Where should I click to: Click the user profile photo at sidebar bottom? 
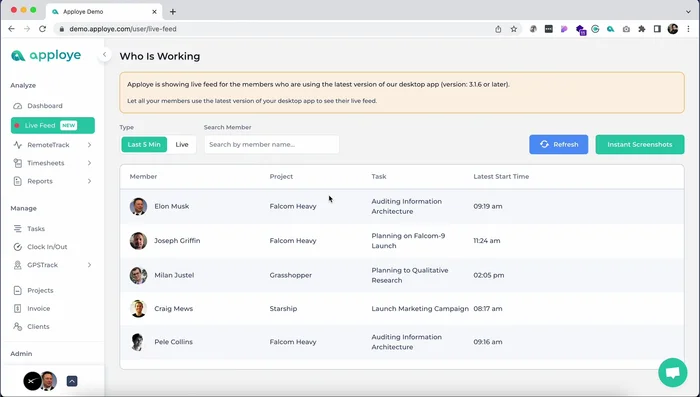coord(49,381)
